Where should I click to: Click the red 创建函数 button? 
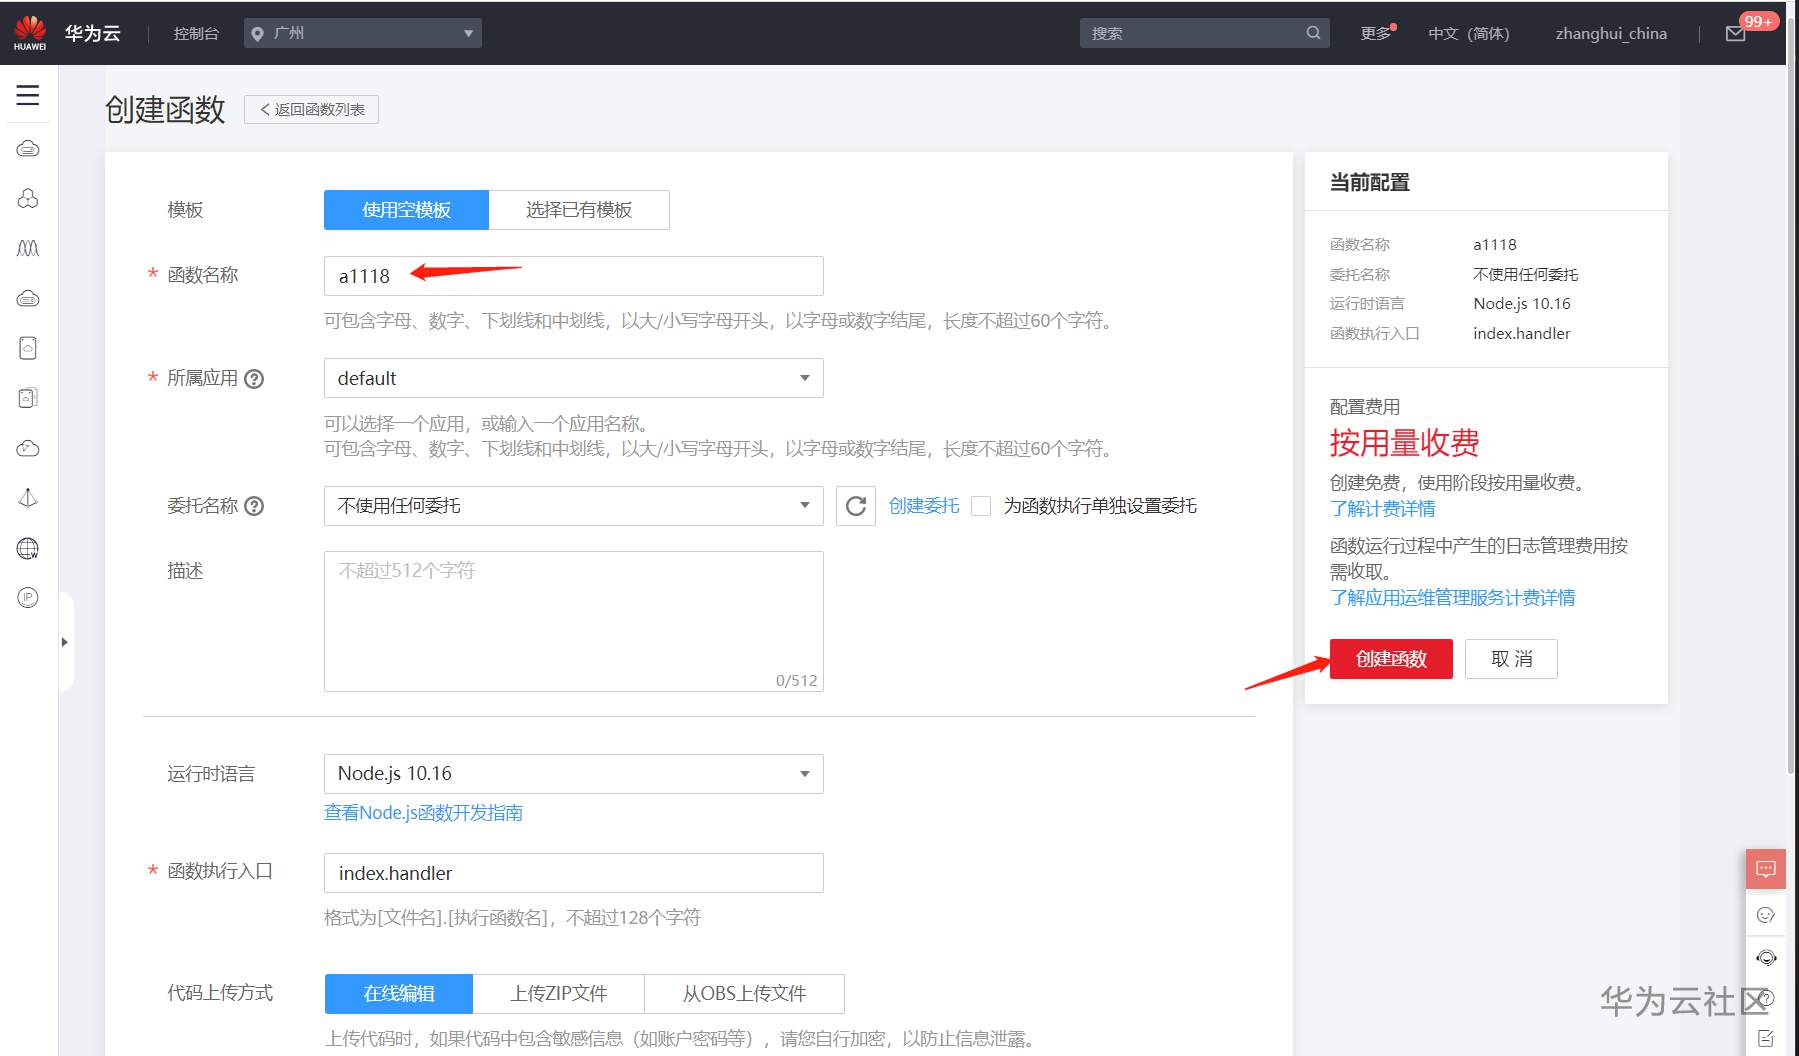pos(1391,659)
